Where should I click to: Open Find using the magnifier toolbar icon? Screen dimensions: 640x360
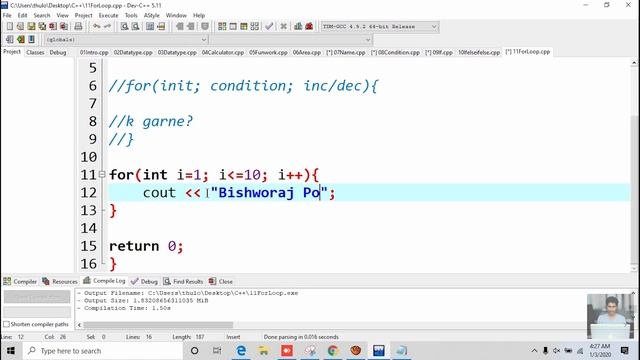[x=124, y=27]
